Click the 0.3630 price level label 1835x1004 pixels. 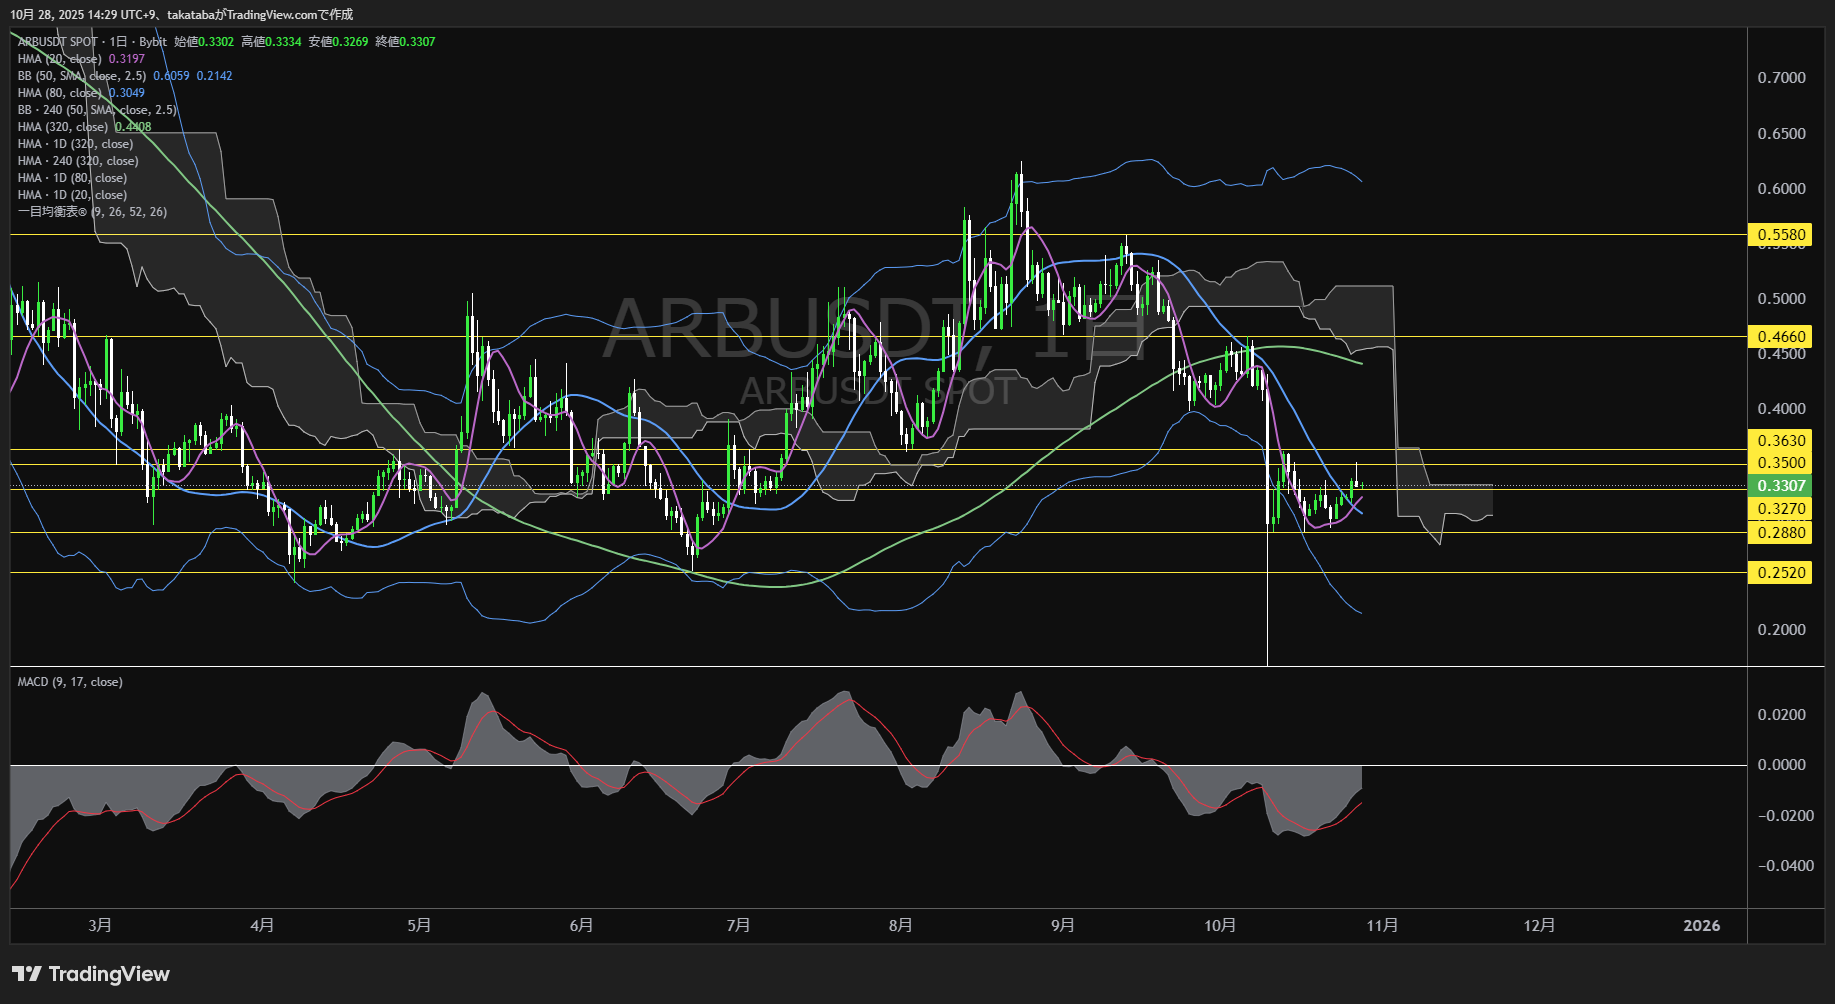(1781, 441)
